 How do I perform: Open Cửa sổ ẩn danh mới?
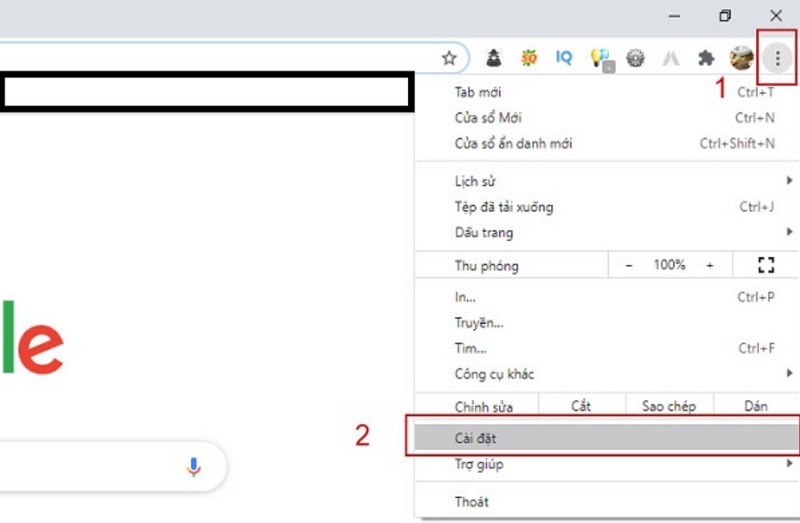(x=607, y=143)
